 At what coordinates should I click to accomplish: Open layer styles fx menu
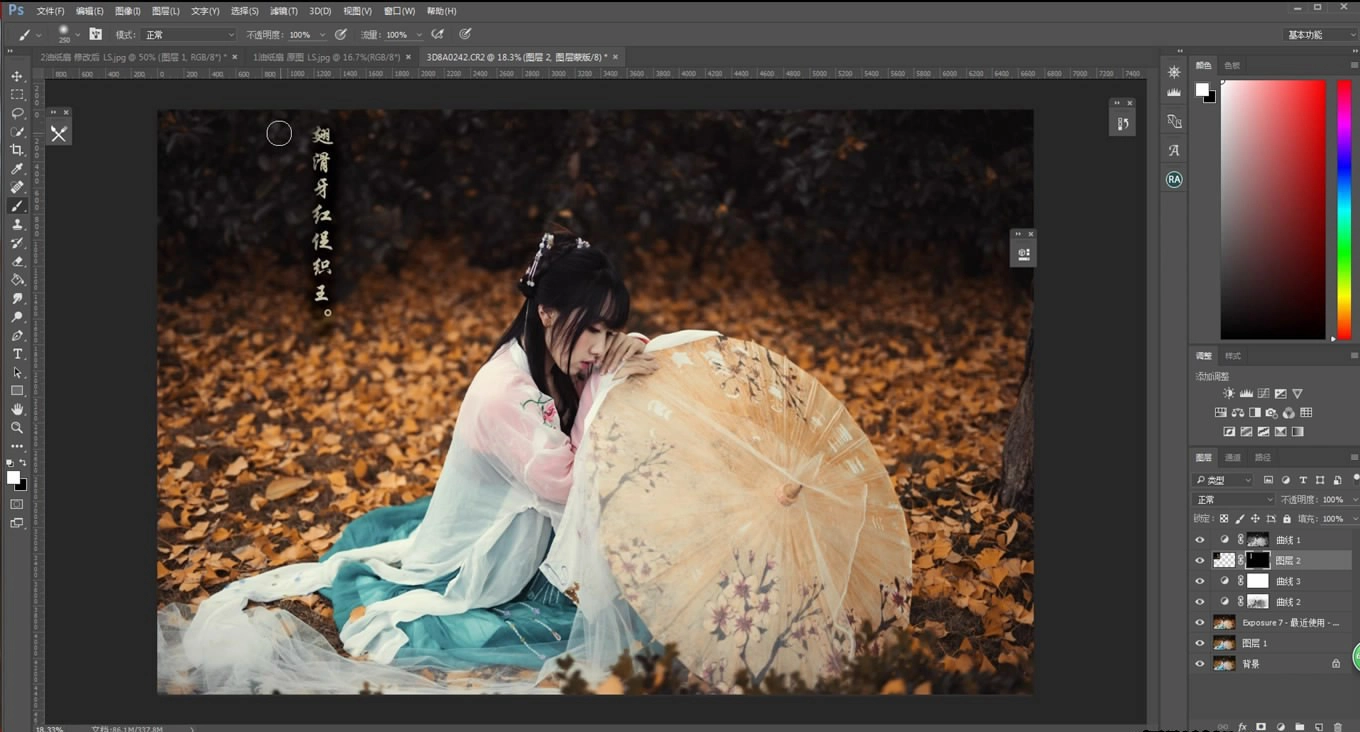click(1242, 727)
